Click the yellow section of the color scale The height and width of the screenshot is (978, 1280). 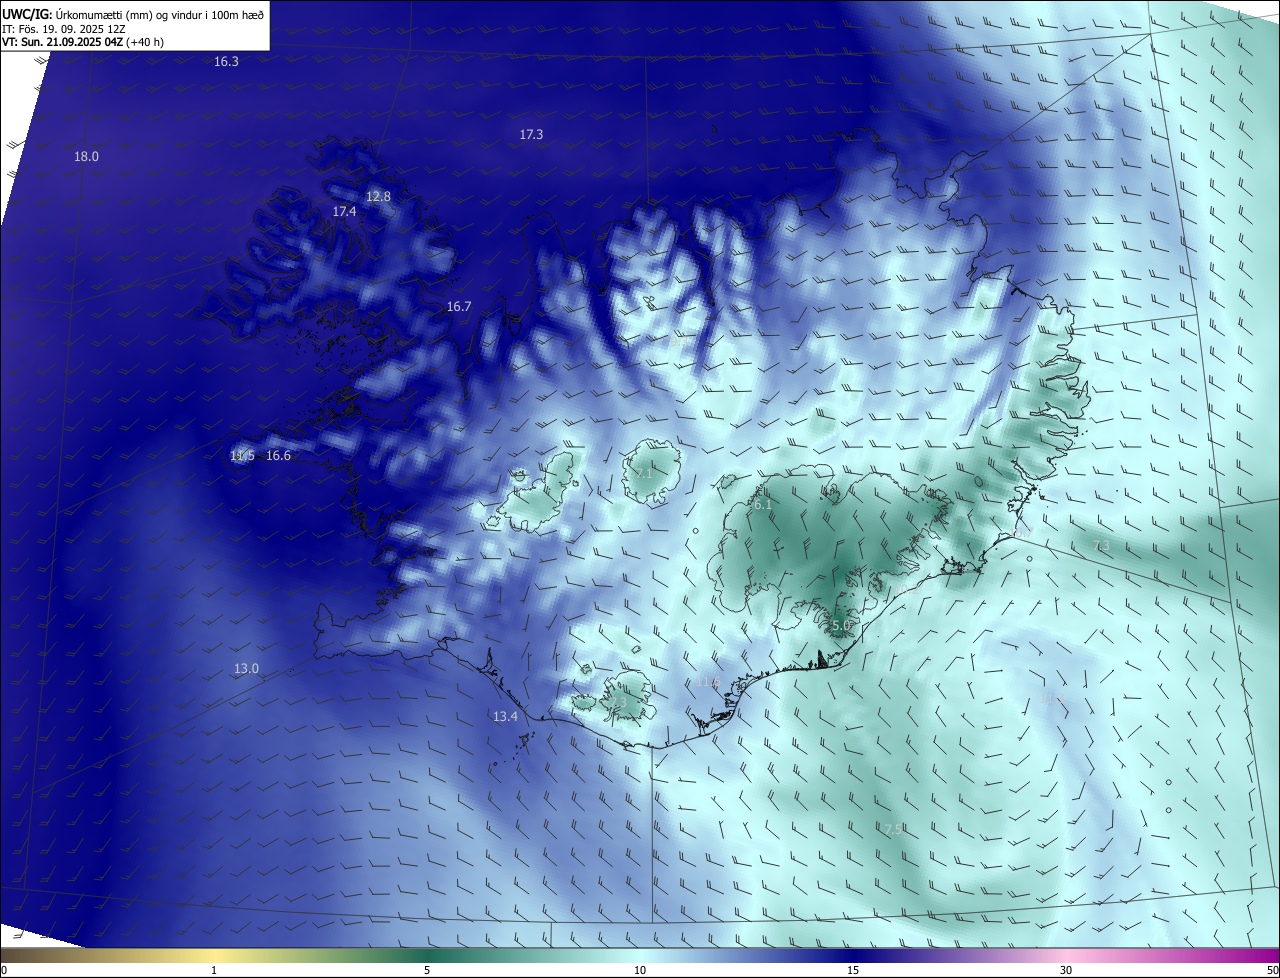point(215,956)
